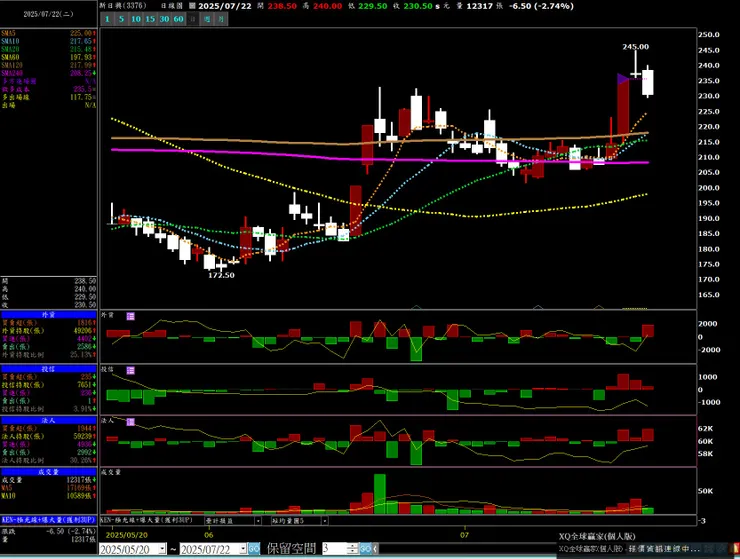Click the 172.50 low price label on chart
Viewport: 740px width, 559px height.
tap(221, 275)
